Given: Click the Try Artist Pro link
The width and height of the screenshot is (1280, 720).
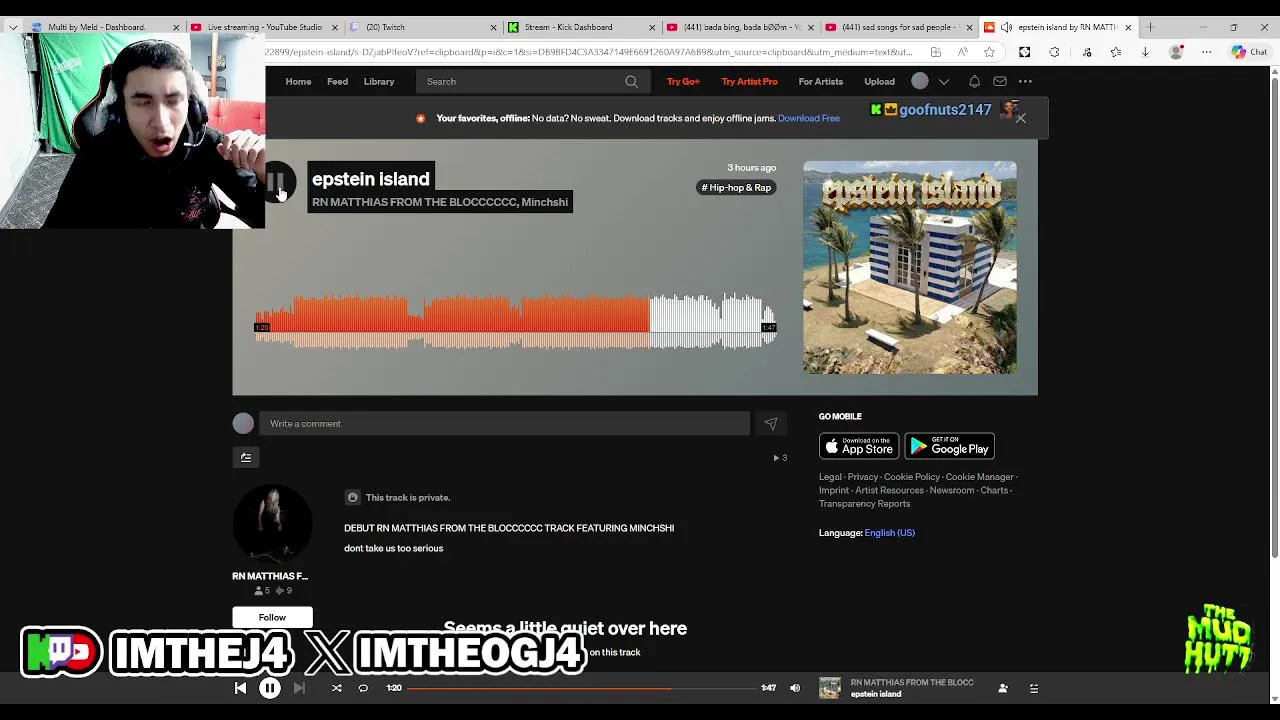Looking at the screenshot, I should [x=749, y=82].
